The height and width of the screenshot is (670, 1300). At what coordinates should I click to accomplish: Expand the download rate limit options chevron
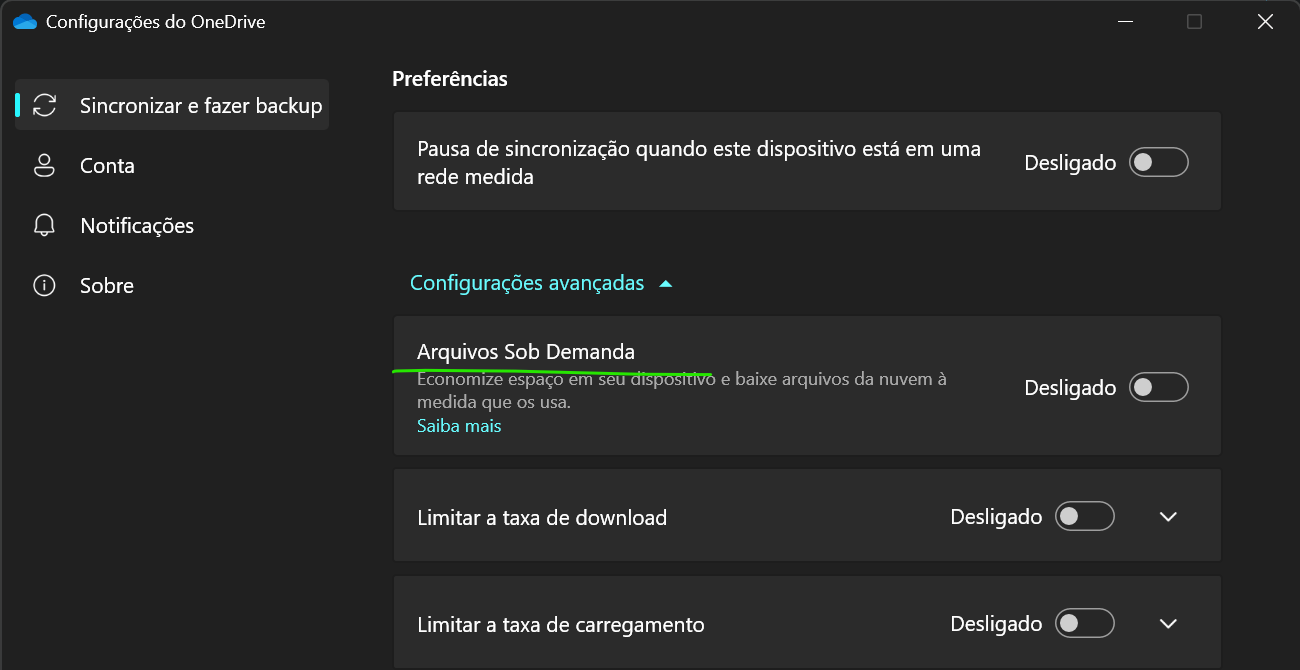(1168, 517)
